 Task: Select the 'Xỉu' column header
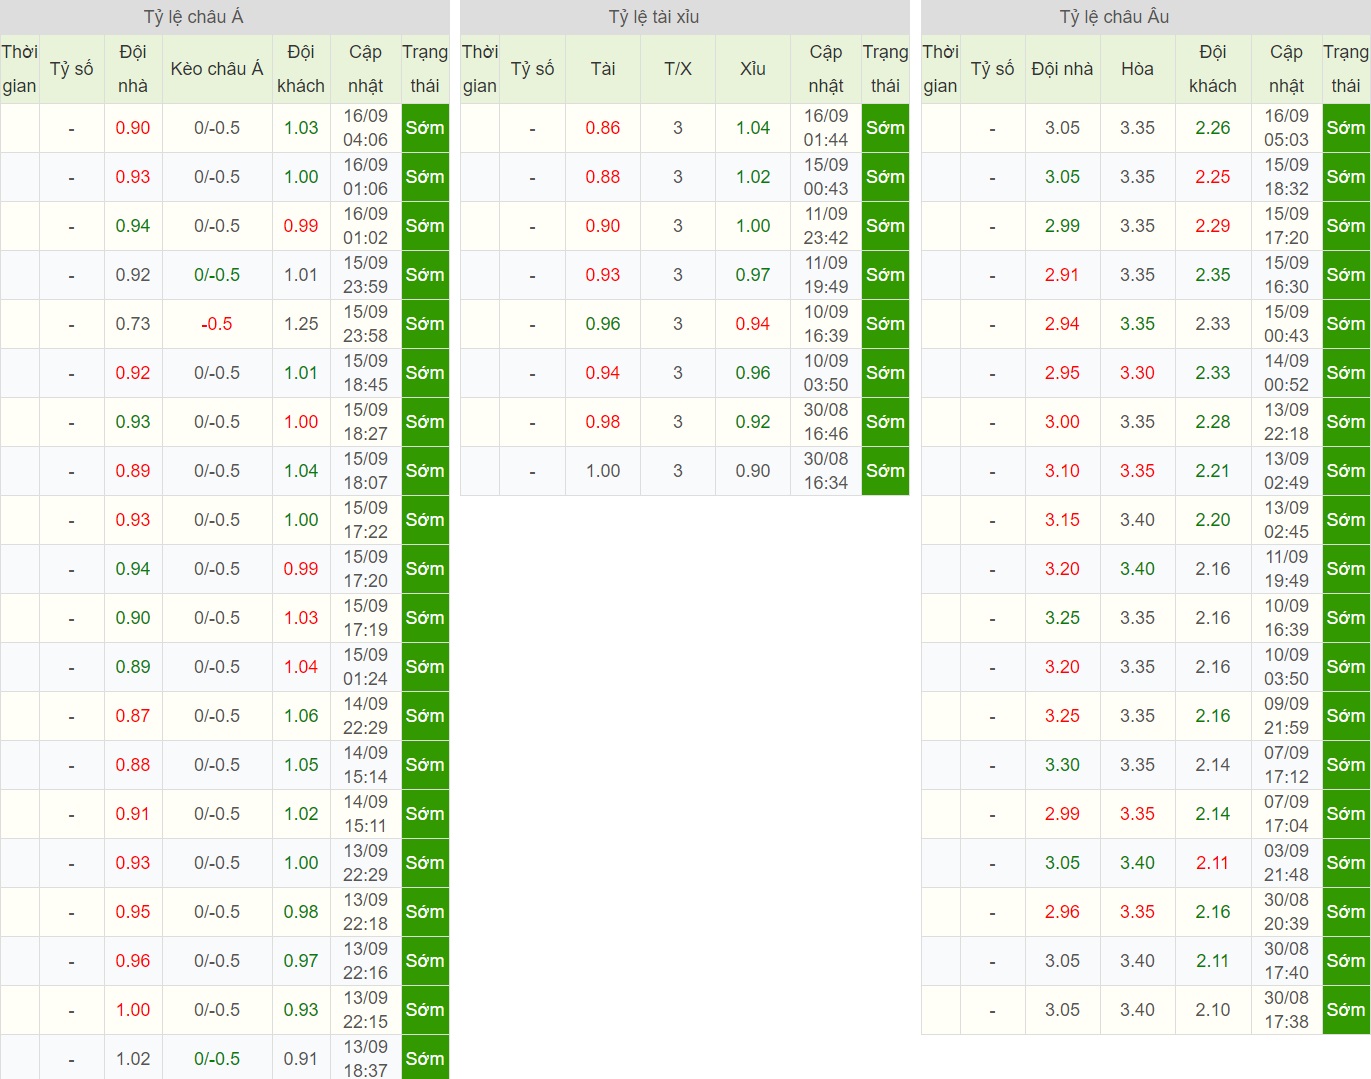[x=753, y=69]
